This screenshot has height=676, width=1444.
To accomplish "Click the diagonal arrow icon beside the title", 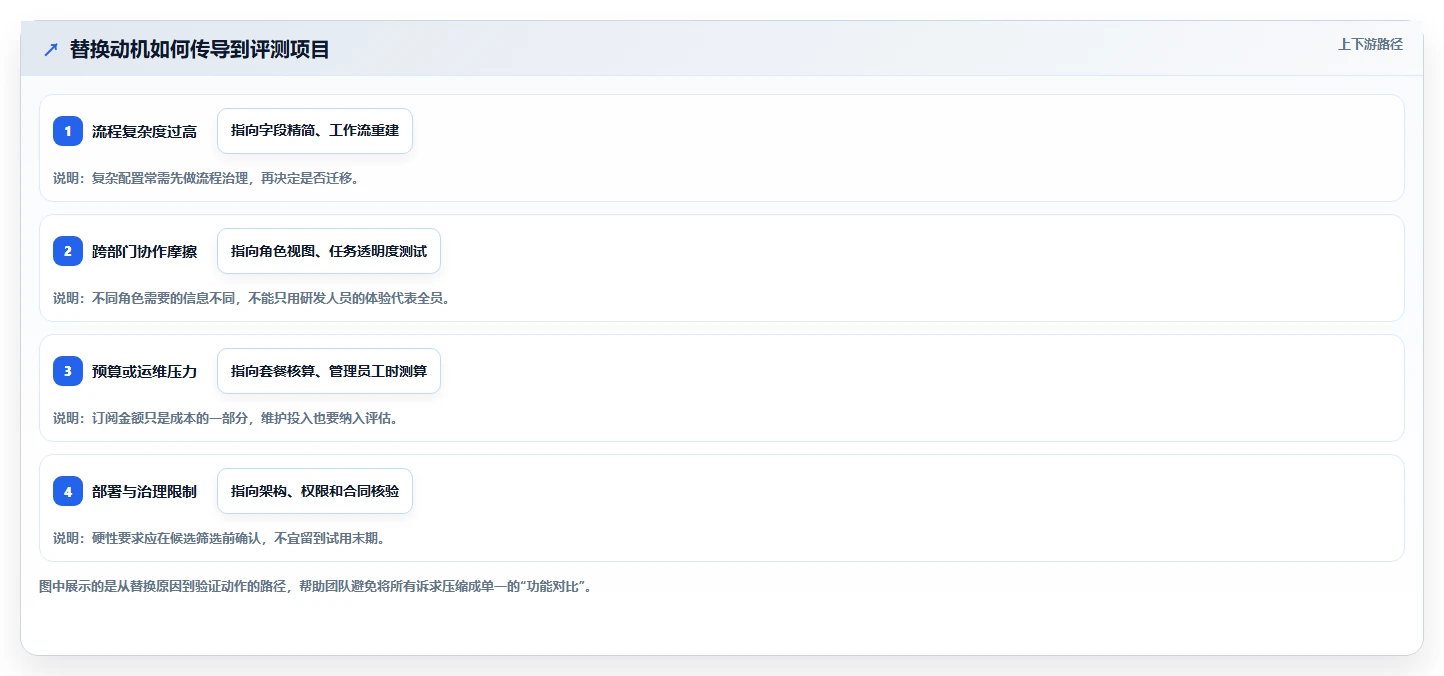I will [x=51, y=49].
